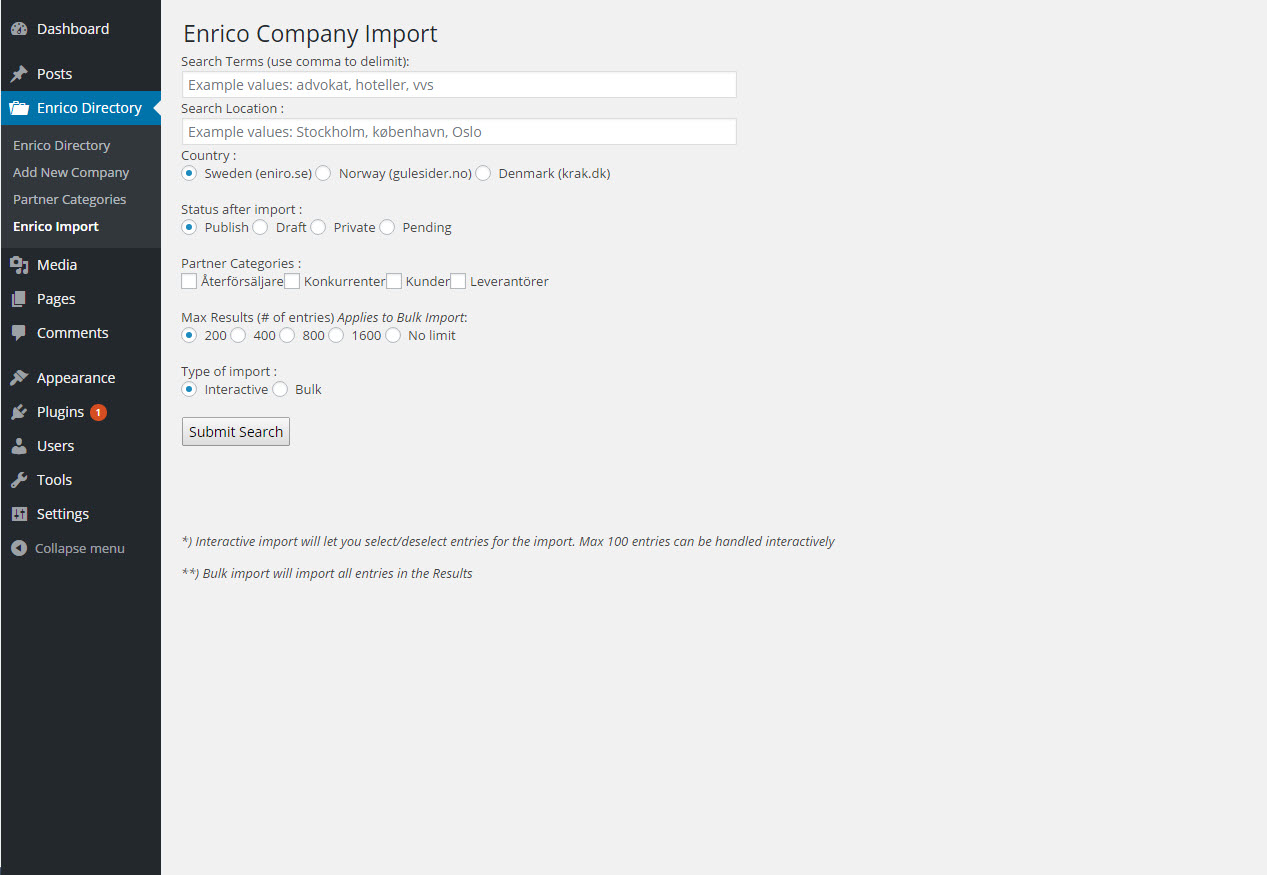Viewport: 1267px width, 875px height.
Task: Open the Settings menu label
Action: click(x=63, y=514)
